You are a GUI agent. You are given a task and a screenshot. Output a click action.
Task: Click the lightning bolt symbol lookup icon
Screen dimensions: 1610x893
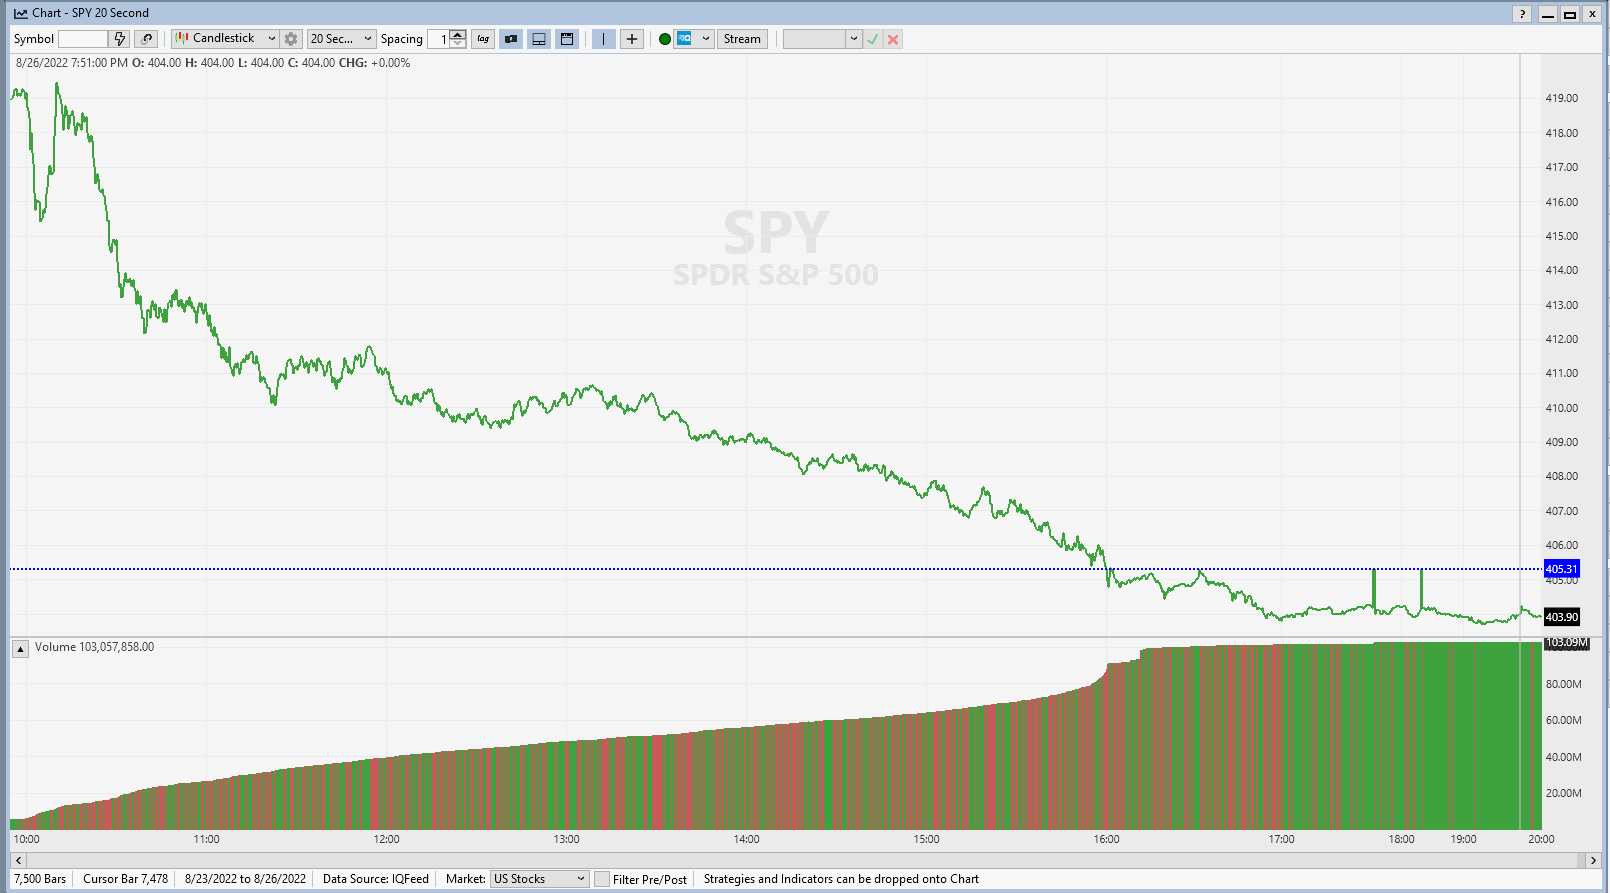coord(120,39)
